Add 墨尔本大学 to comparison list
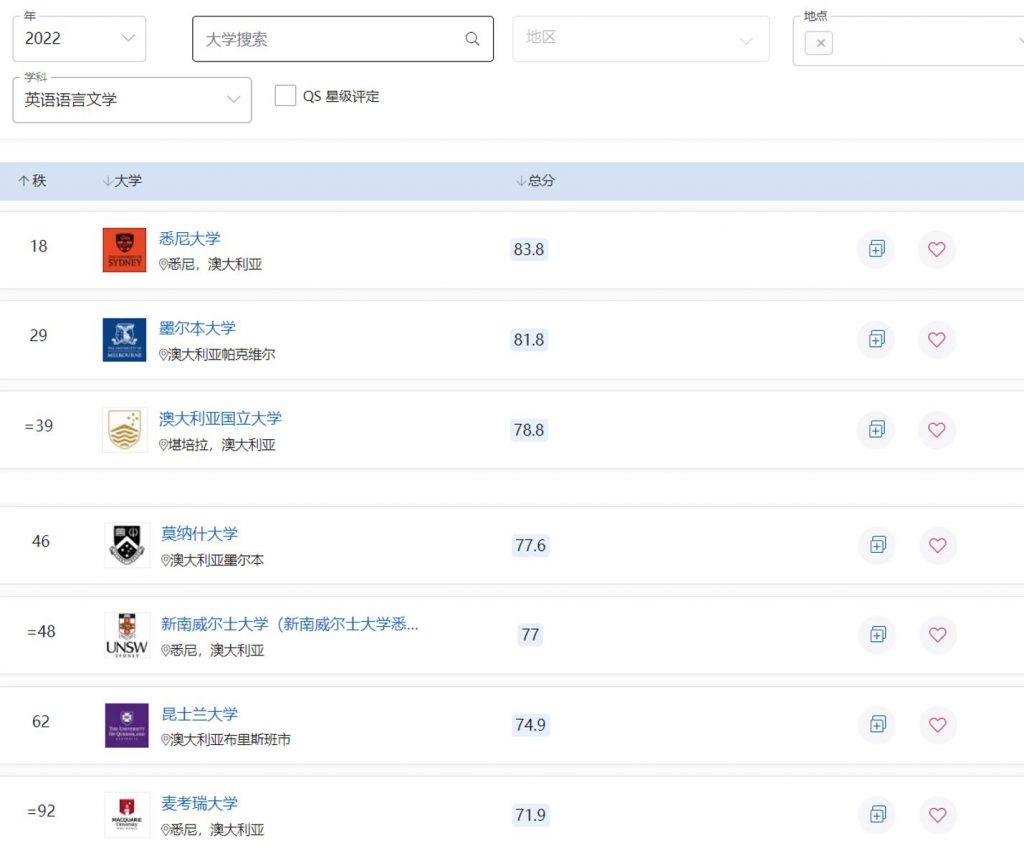The height and width of the screenshot is (851, 1024). [876, 340]
